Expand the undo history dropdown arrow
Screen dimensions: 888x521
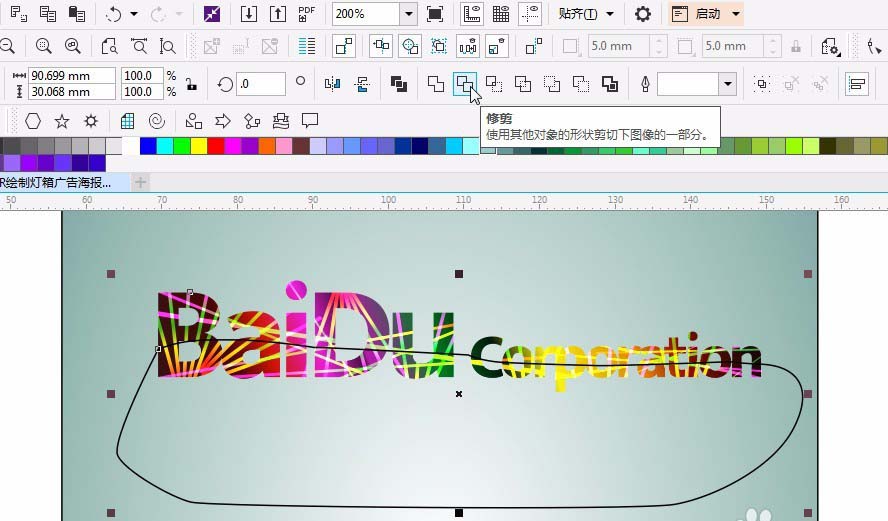click(x=134, y=14)
